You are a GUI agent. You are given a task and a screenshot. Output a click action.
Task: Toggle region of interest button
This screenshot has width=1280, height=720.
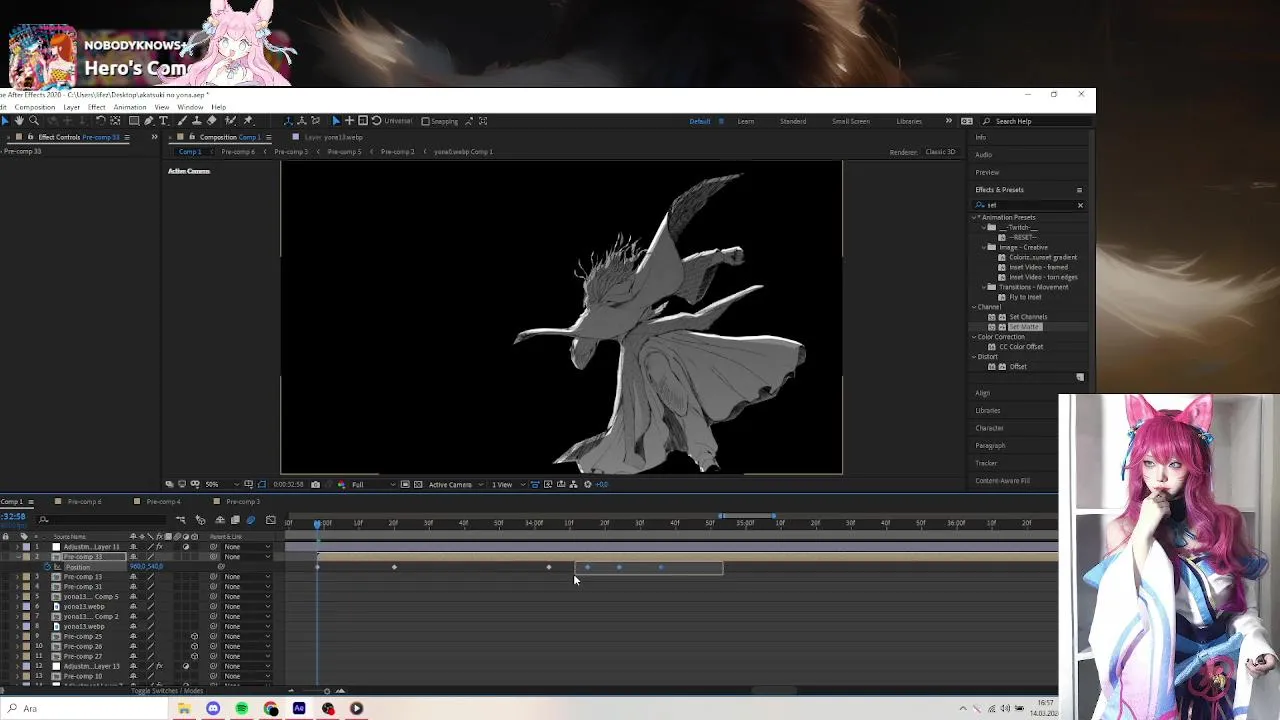(x=405, y=484)
